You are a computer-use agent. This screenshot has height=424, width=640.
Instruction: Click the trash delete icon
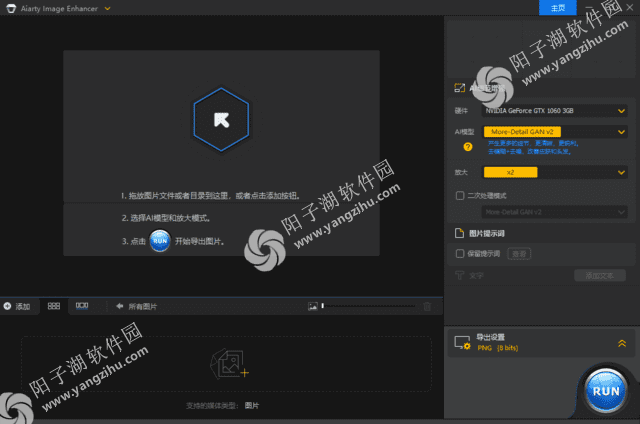pyautogui.click(x=427, y=306)
